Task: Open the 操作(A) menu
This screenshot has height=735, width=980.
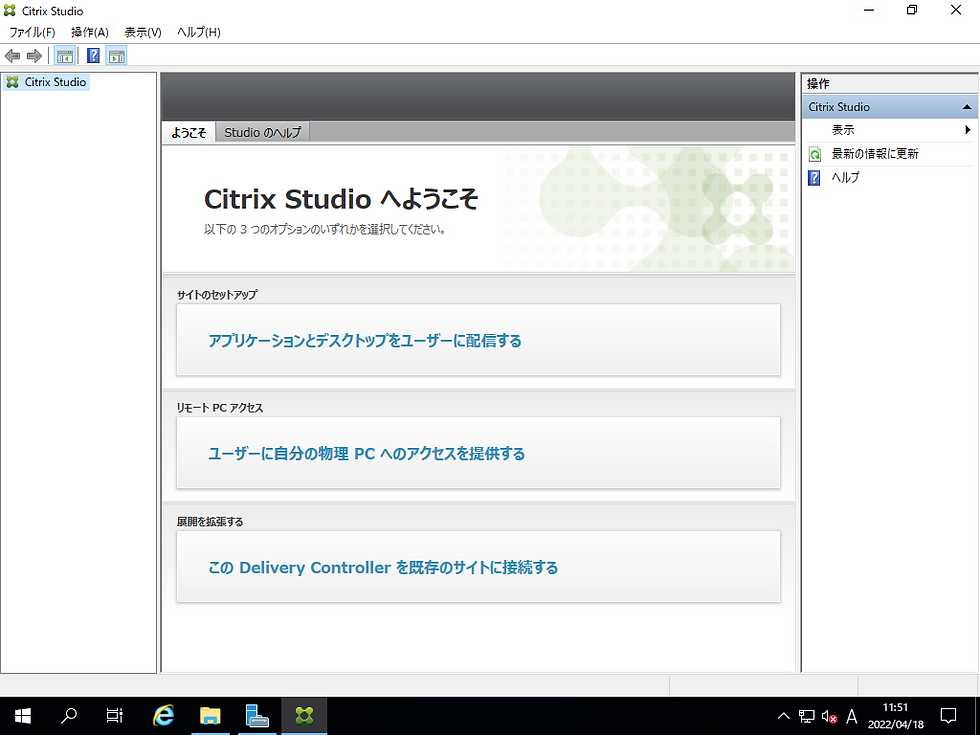Action: pyautogui.click(x=90, y=32)
